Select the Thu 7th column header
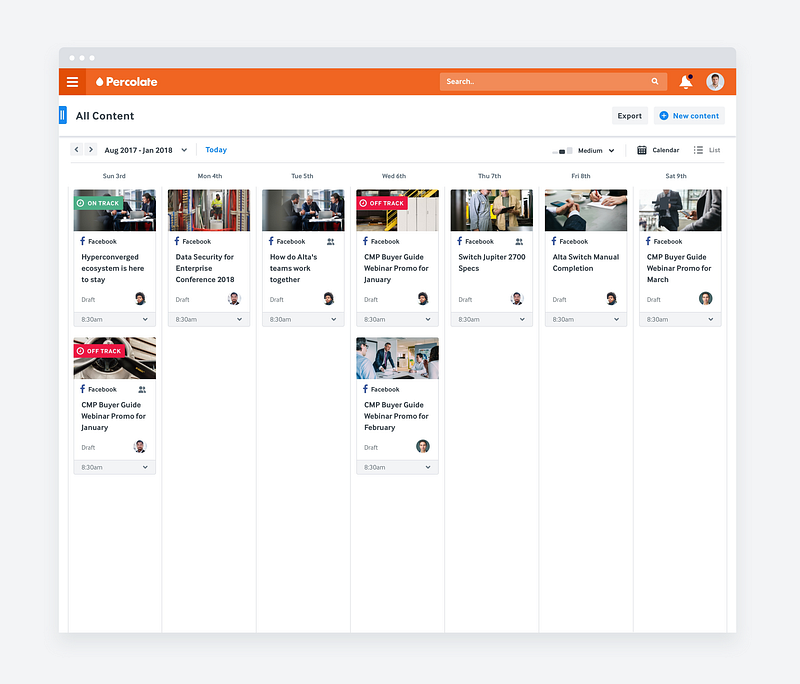The image size is (800, 684). [x=489, y=176]
